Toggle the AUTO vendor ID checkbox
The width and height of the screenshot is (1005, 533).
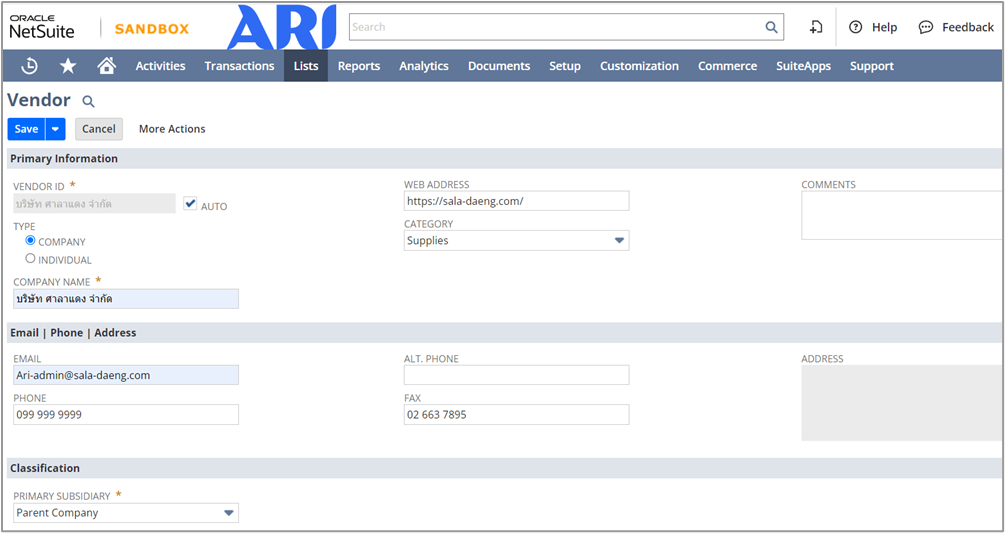[x=190, y=204]
